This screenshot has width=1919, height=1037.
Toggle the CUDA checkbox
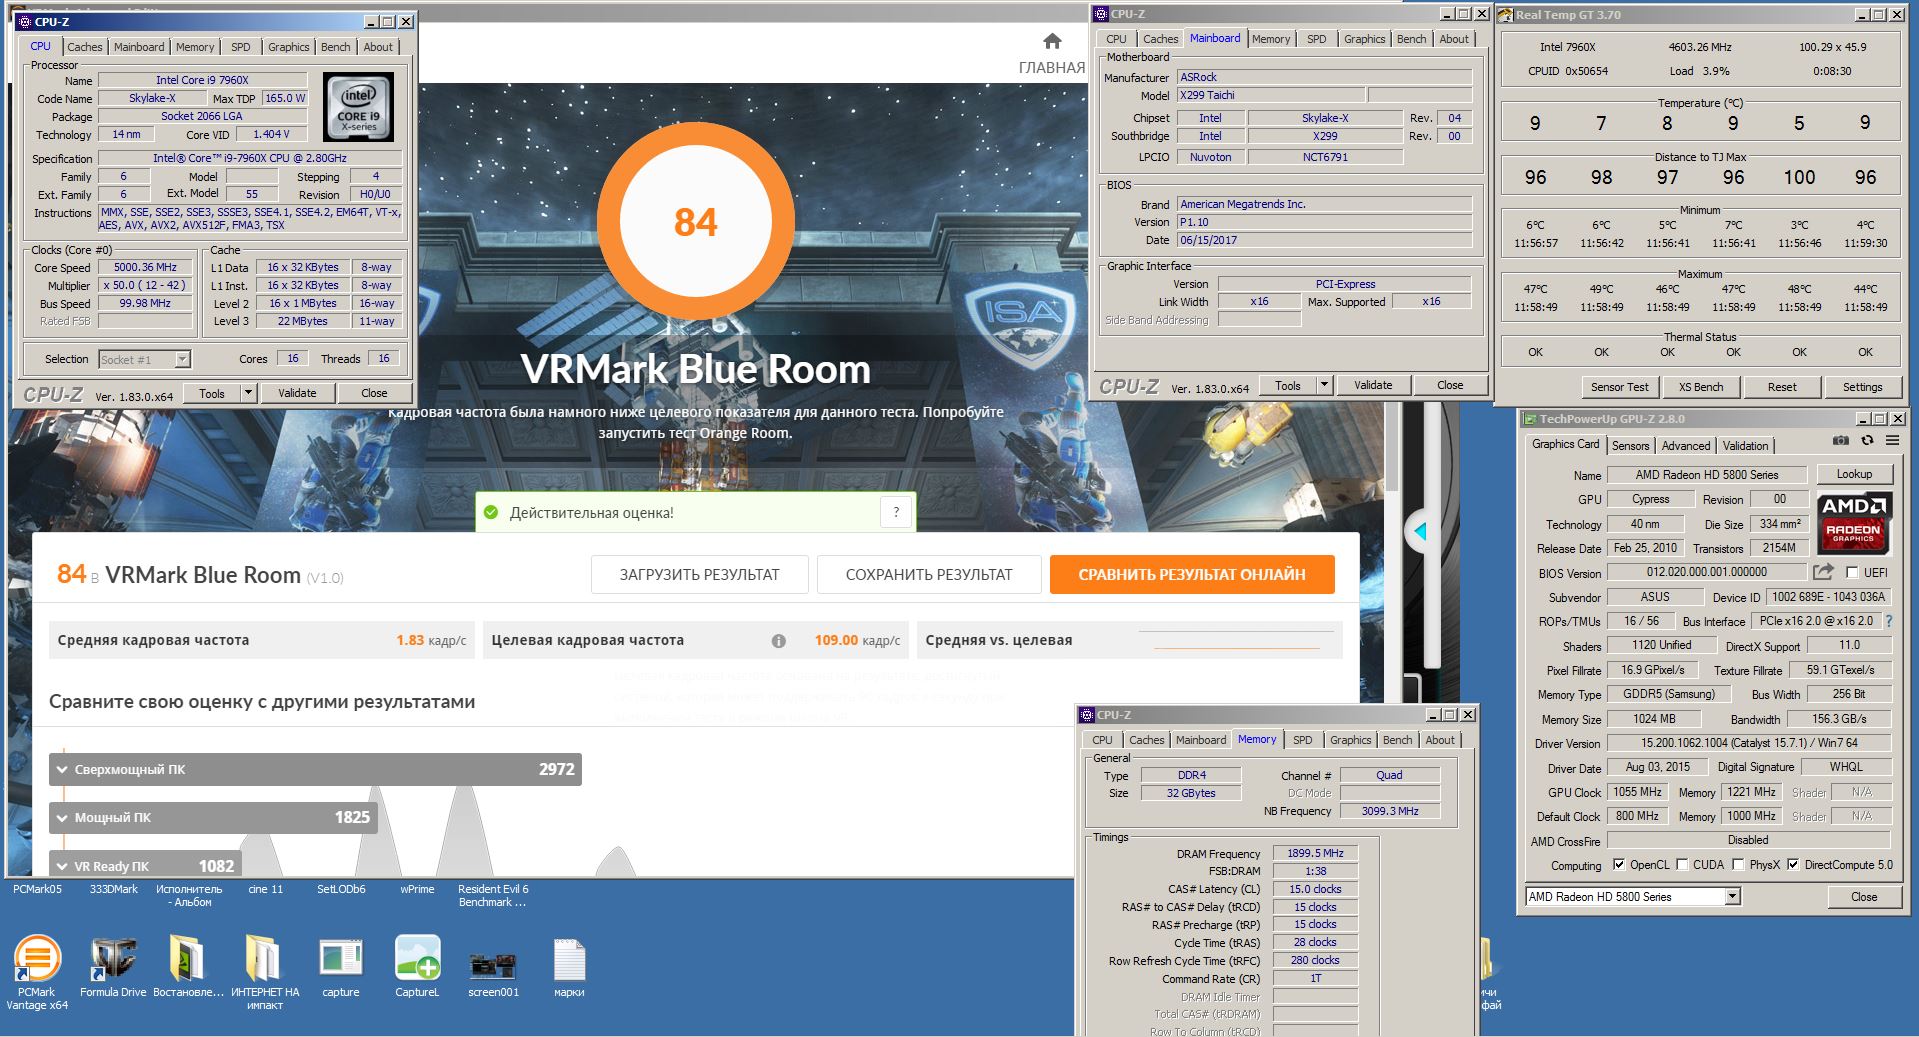tap(1682, 864)
